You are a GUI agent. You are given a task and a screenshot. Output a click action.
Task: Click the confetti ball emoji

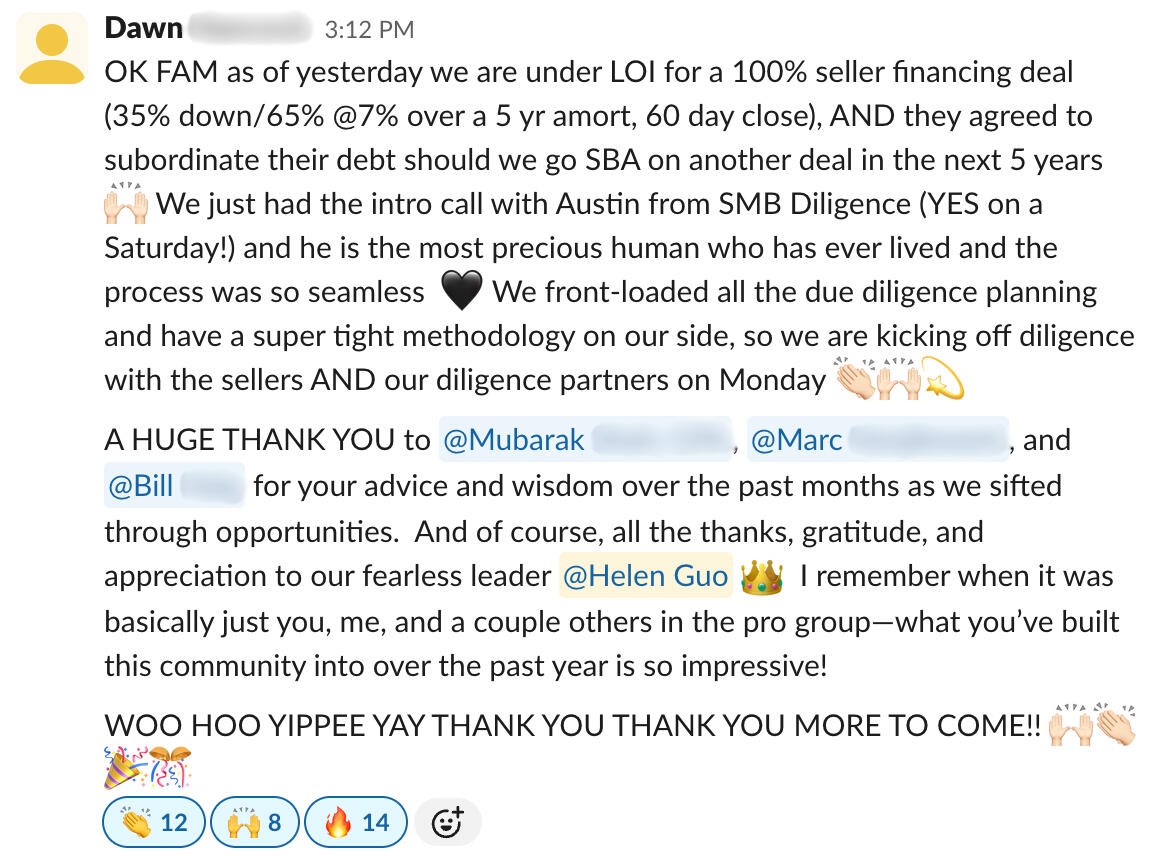click(x=170, y=768)
